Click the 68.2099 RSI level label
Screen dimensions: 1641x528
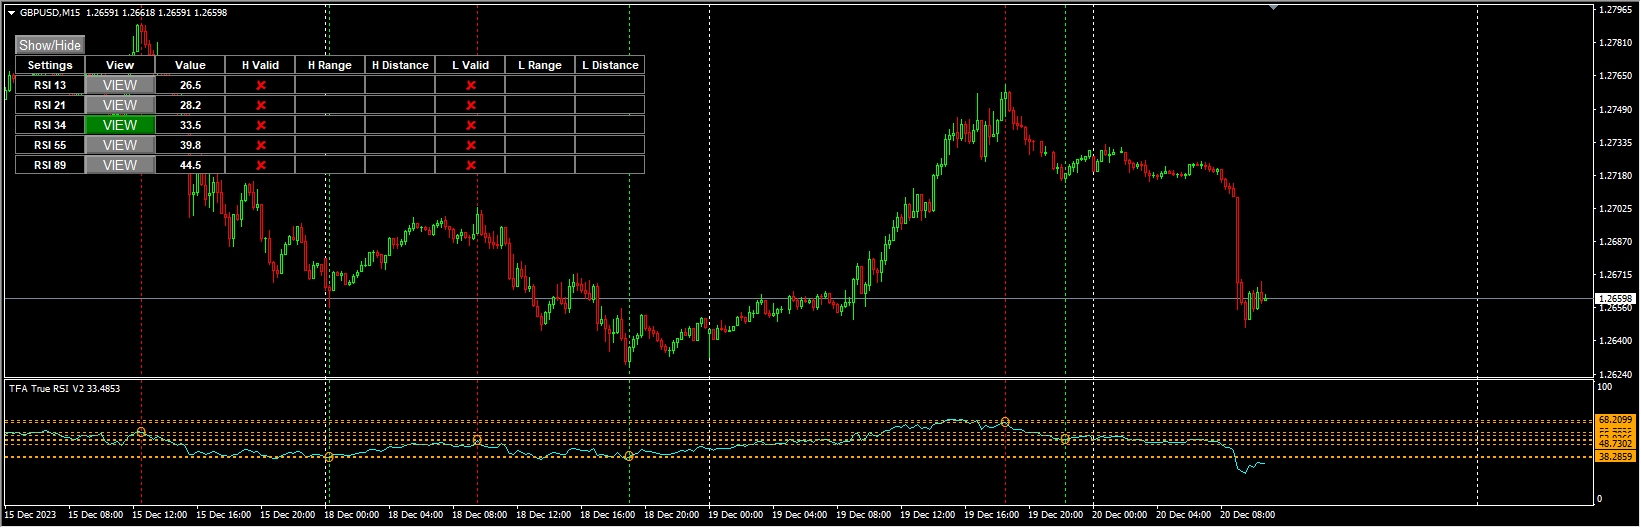1615,420
